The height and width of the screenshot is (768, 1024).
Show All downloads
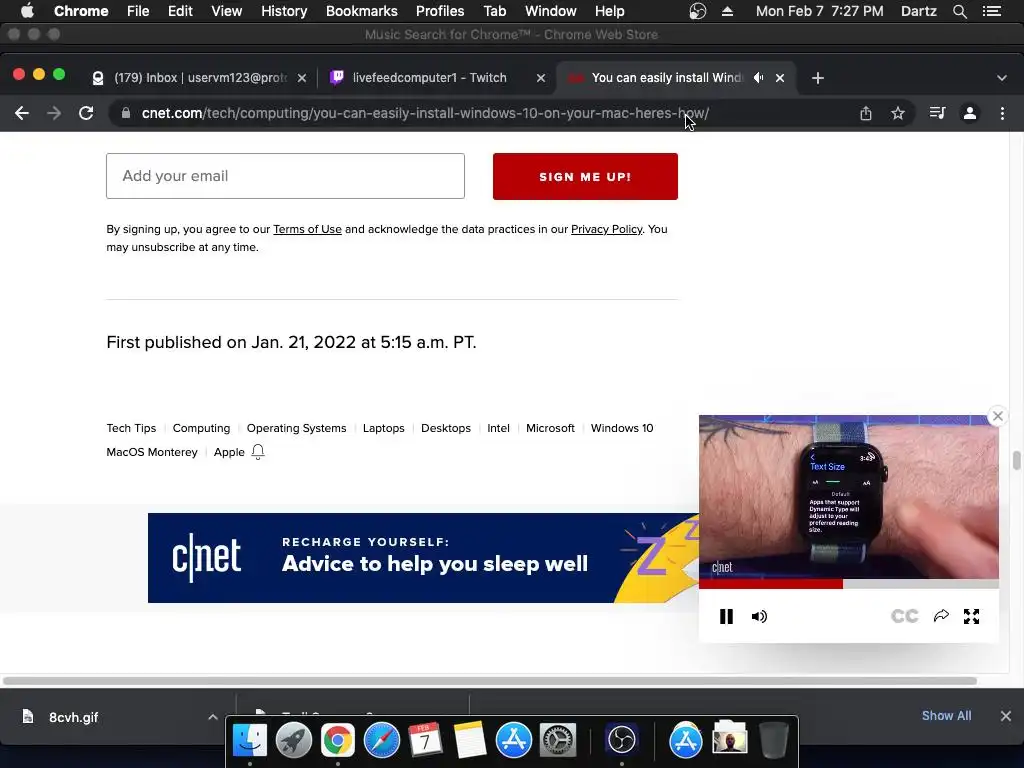tap(946, 716)
